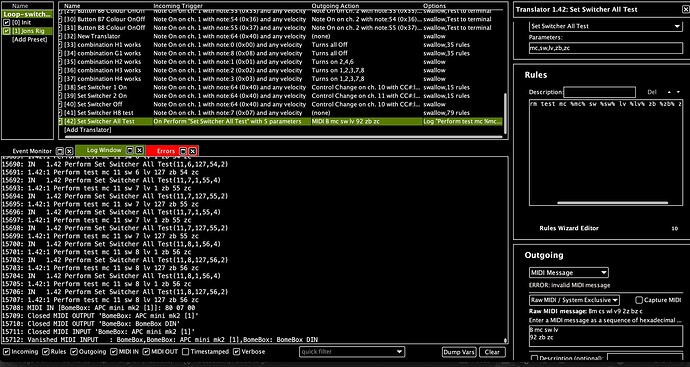The height and width of the screenshot is (367, 690).
Task: Select the [1] Jons Rig preset
Action: (x=27, y=31)
